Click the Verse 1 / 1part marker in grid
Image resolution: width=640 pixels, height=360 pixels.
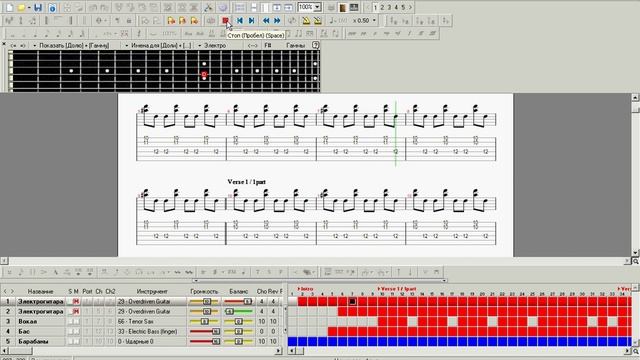397,289
